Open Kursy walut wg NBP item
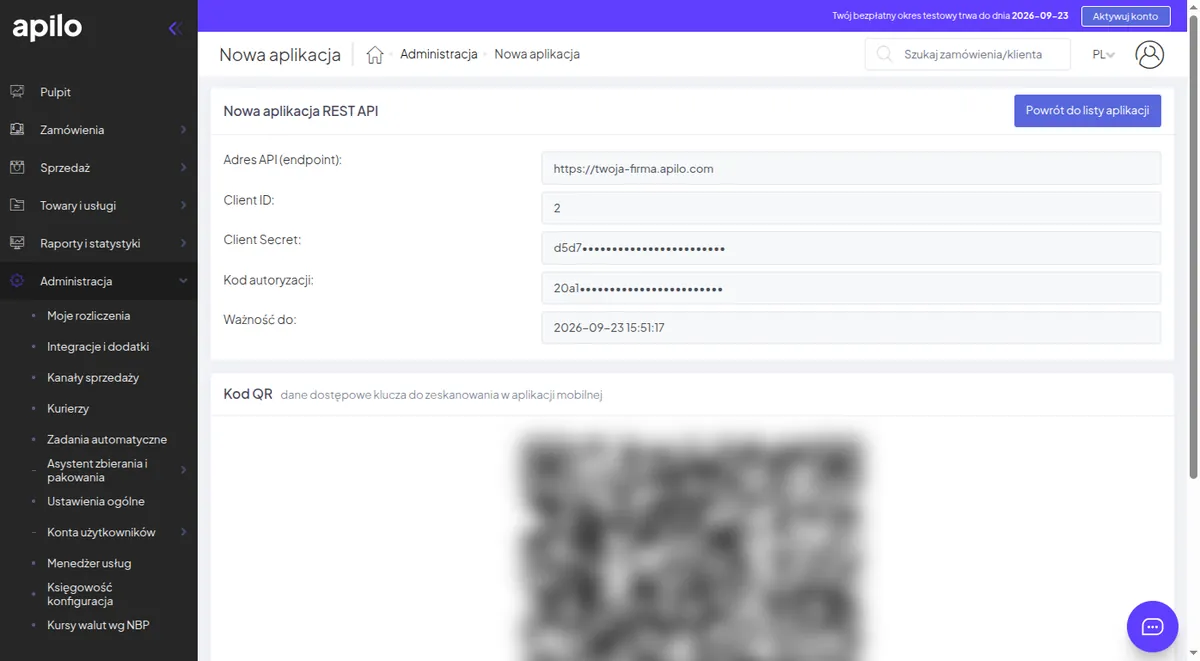The image size is (1200, 661). [x=98, y=626]
